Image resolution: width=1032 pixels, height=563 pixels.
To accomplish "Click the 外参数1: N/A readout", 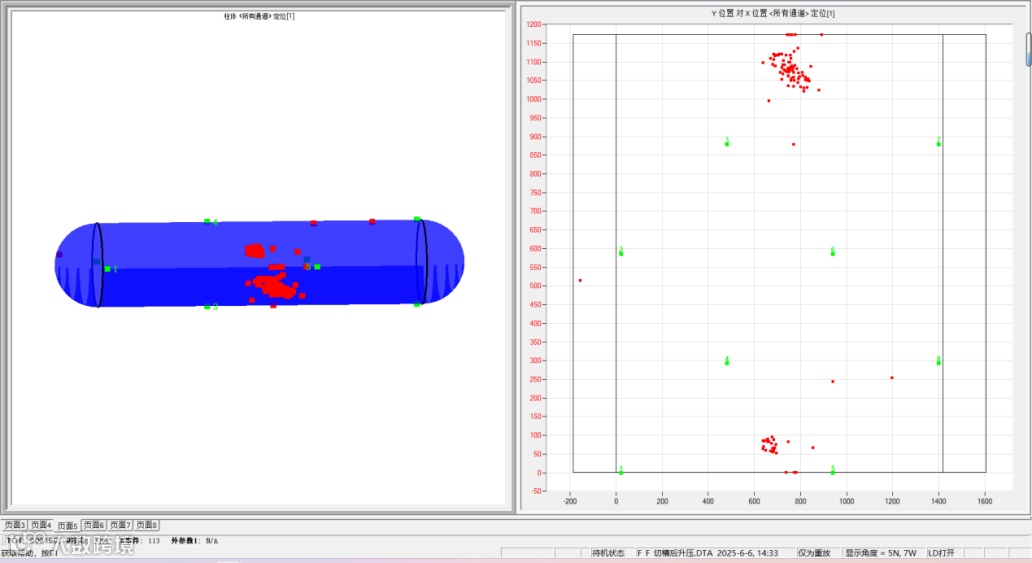I will click(194, 541).
